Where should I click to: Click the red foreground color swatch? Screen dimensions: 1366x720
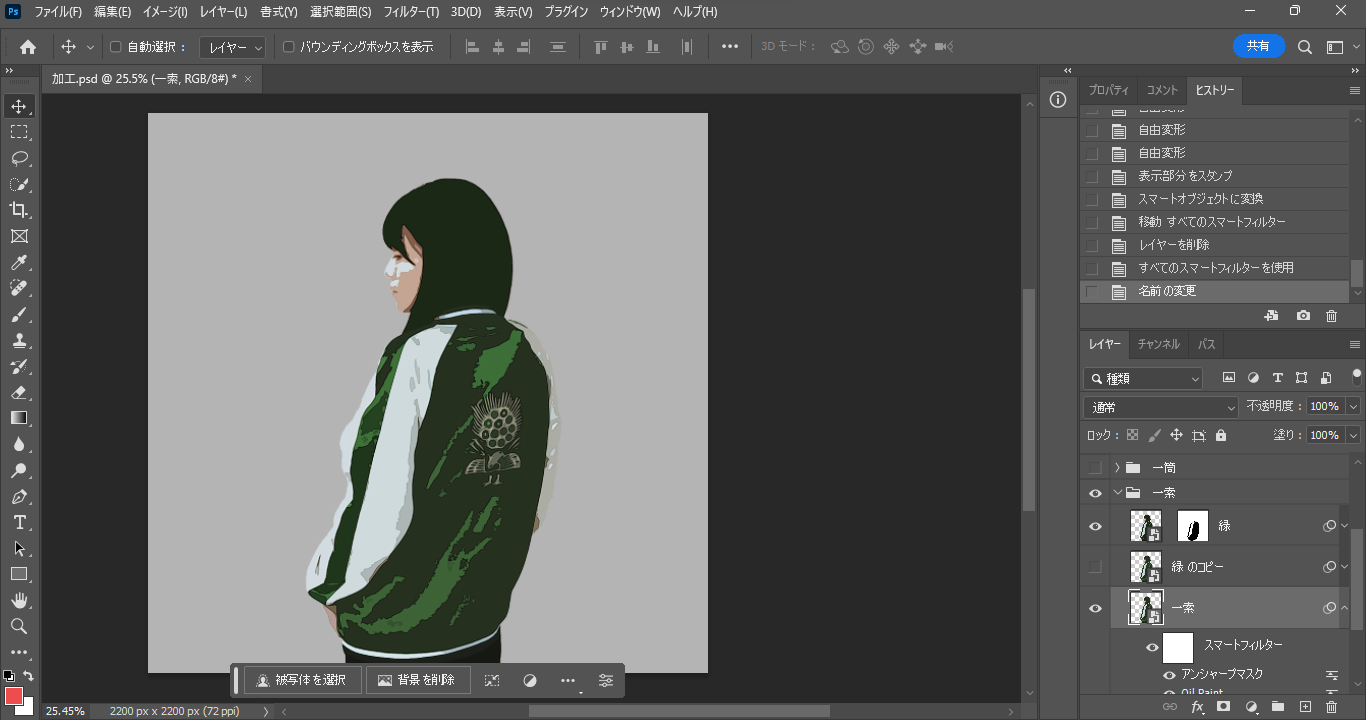click(14, 696)
